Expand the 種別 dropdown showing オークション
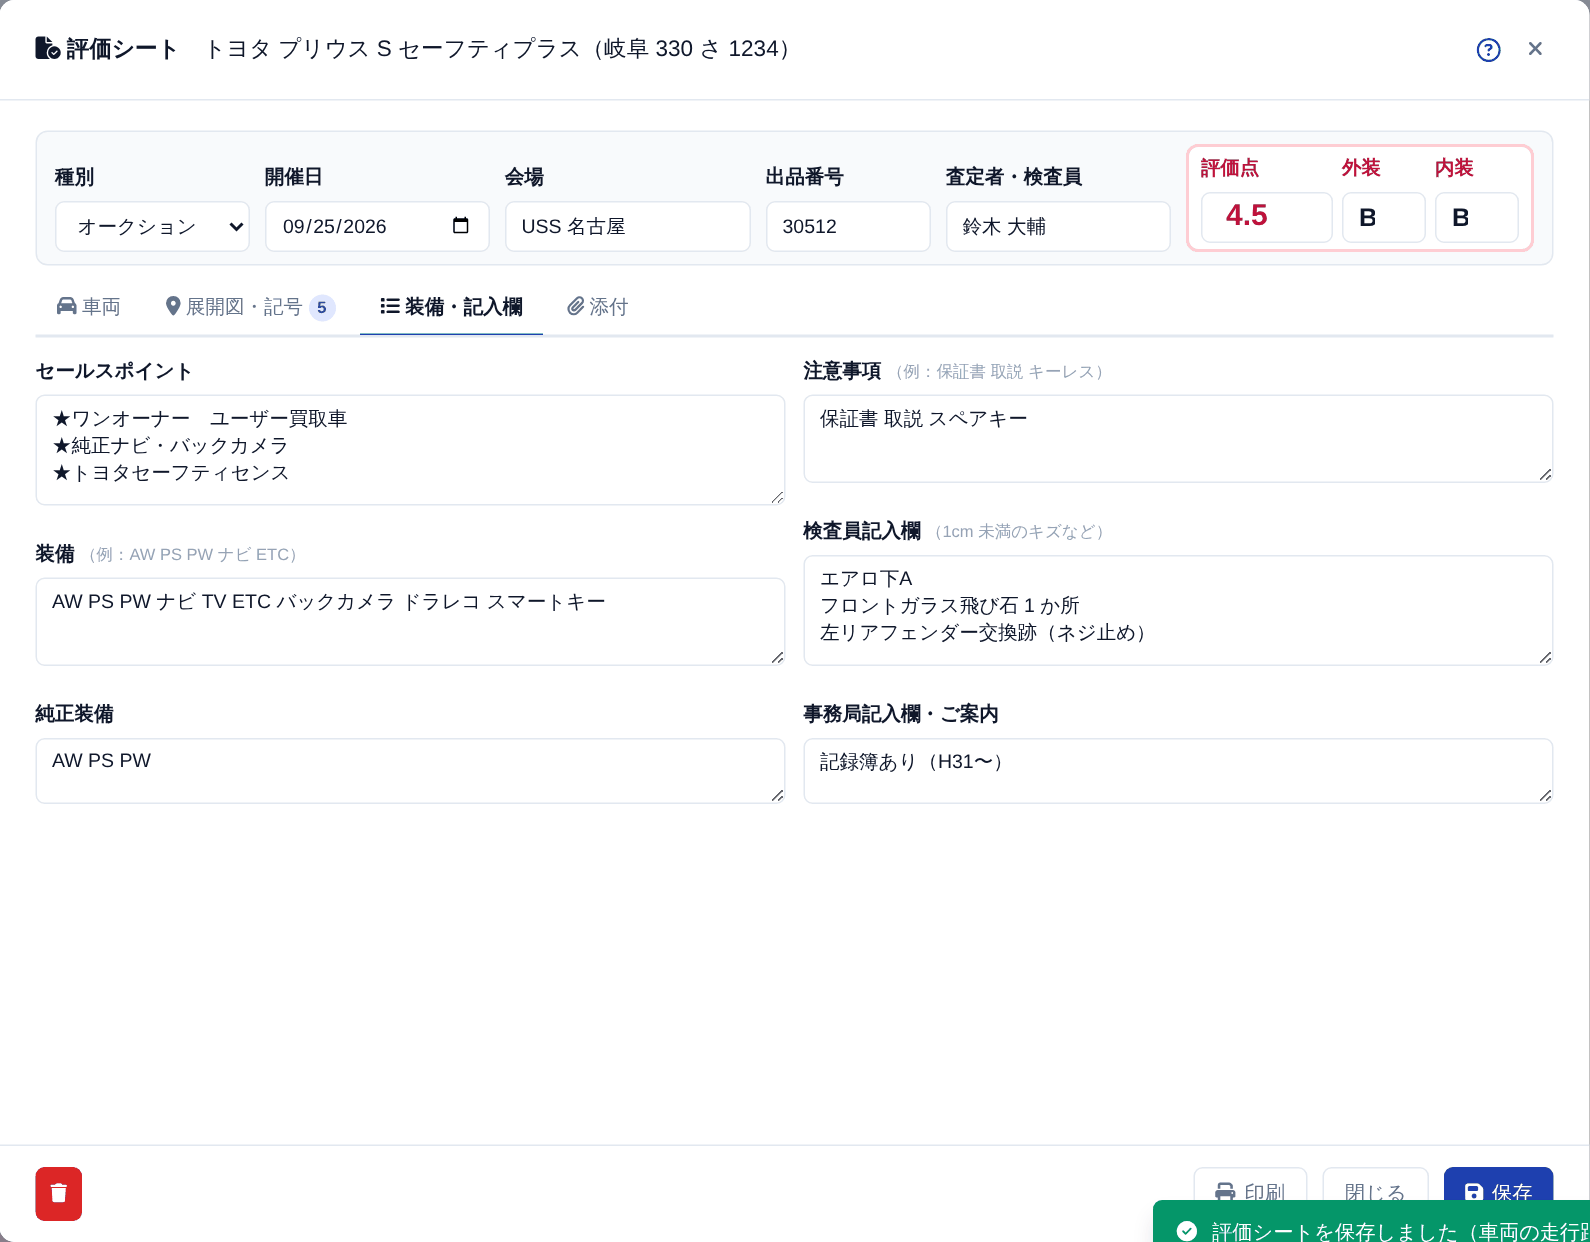The width and height of the screenshot is (1590, 1242). pyautogui.click(x=152, y=227)
